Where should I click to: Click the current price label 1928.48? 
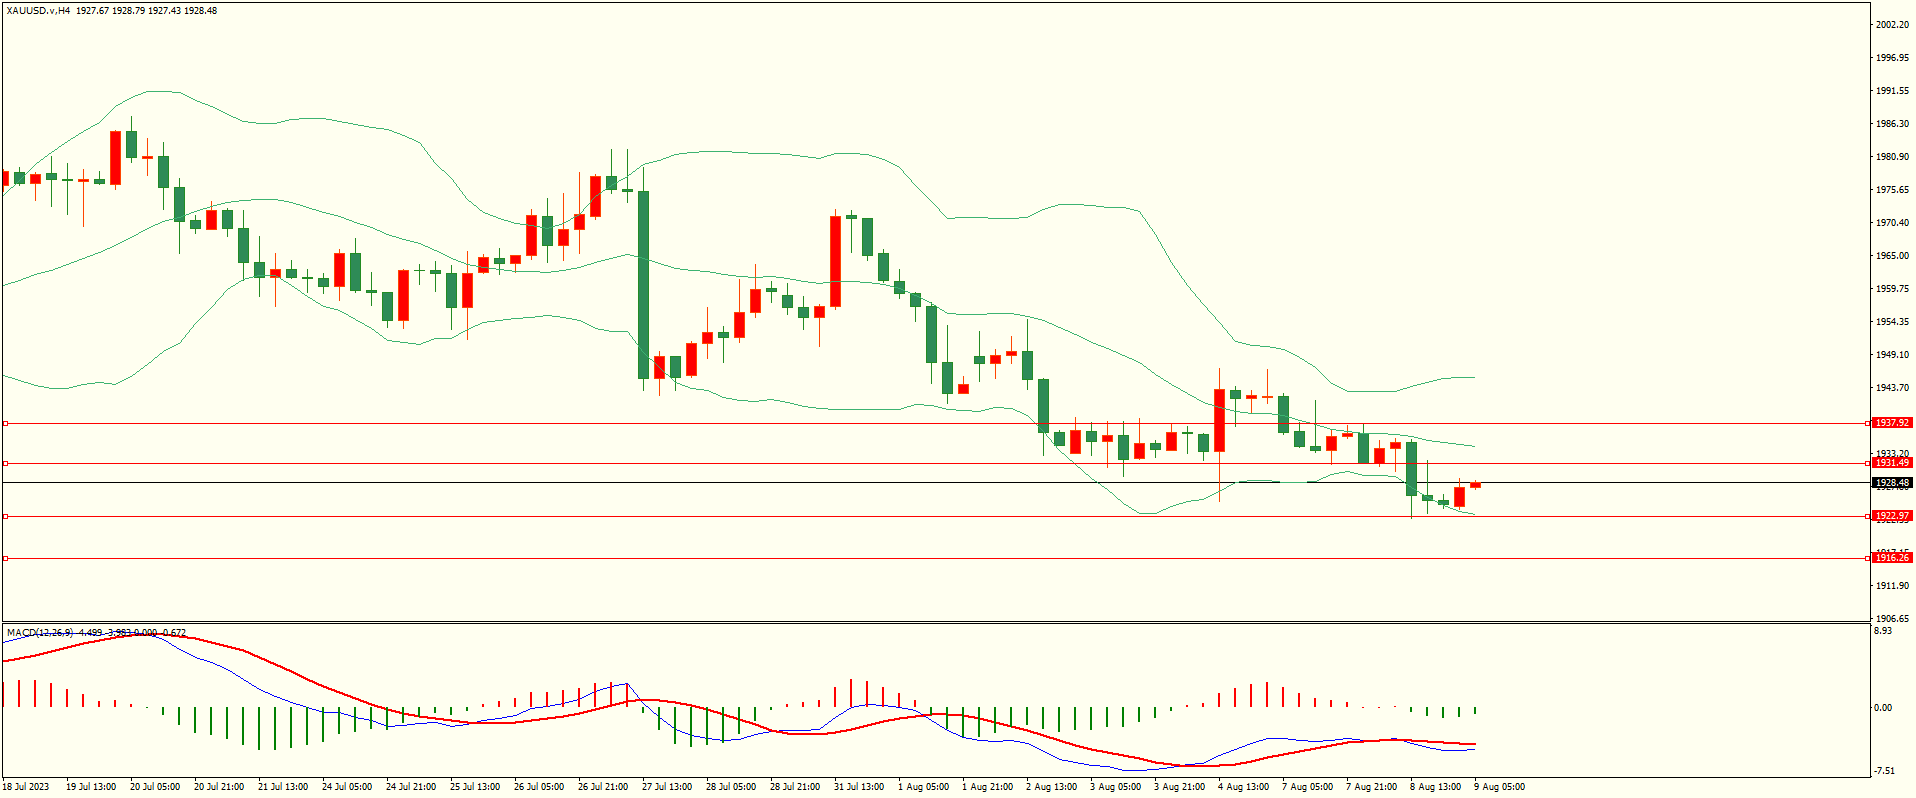1891,483
